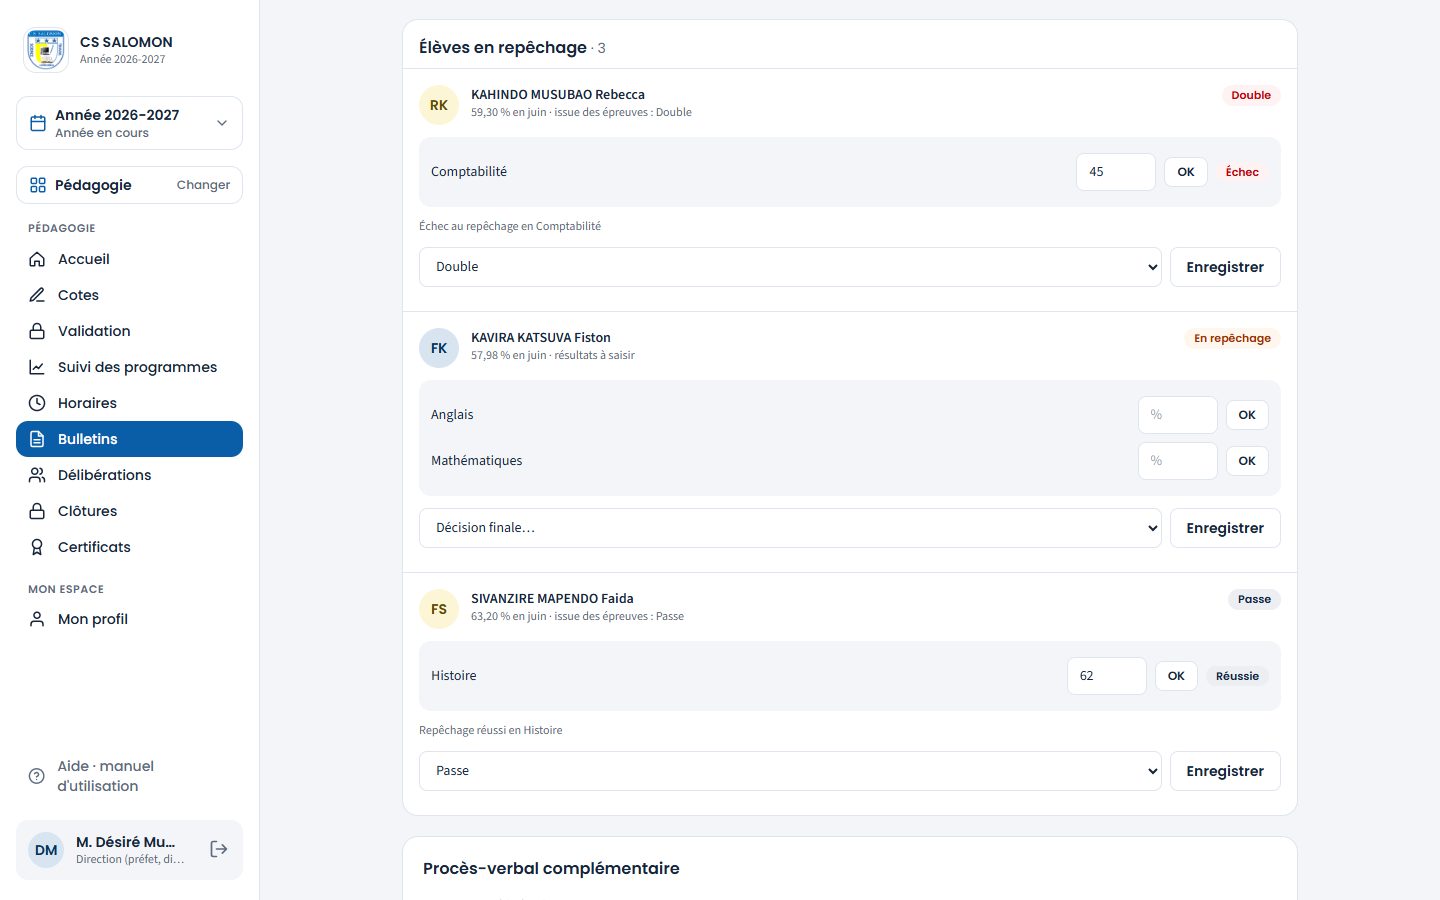Click the clock icon for Horaires
The width and height of the screenshot is (1440, 900).
(37, 403)
